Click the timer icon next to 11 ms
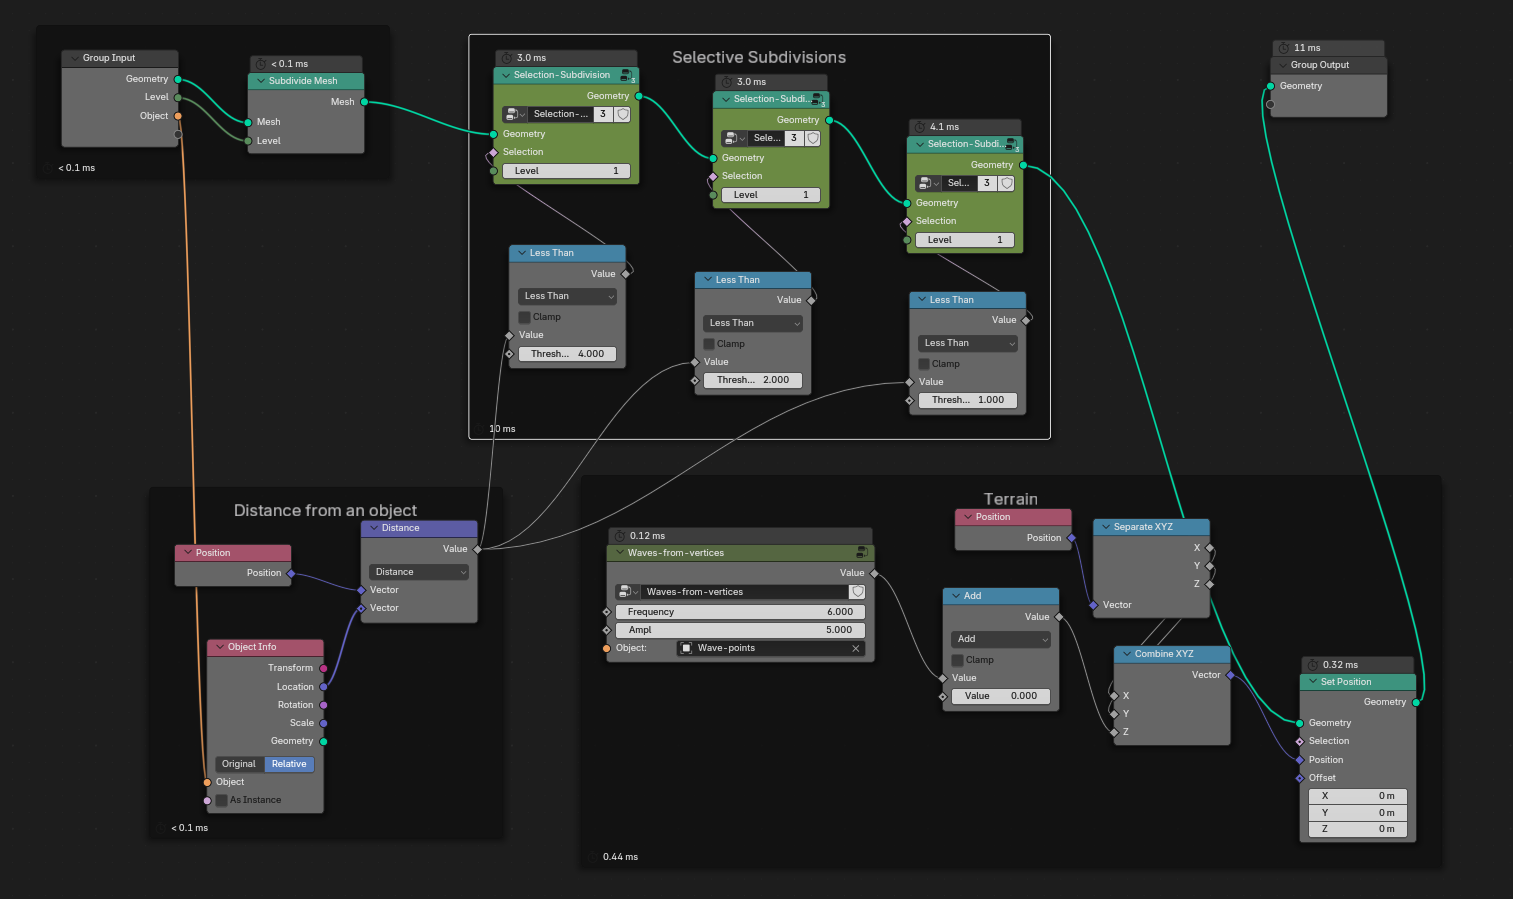Screen dimensions: 1513x899 coord(1284,48)
